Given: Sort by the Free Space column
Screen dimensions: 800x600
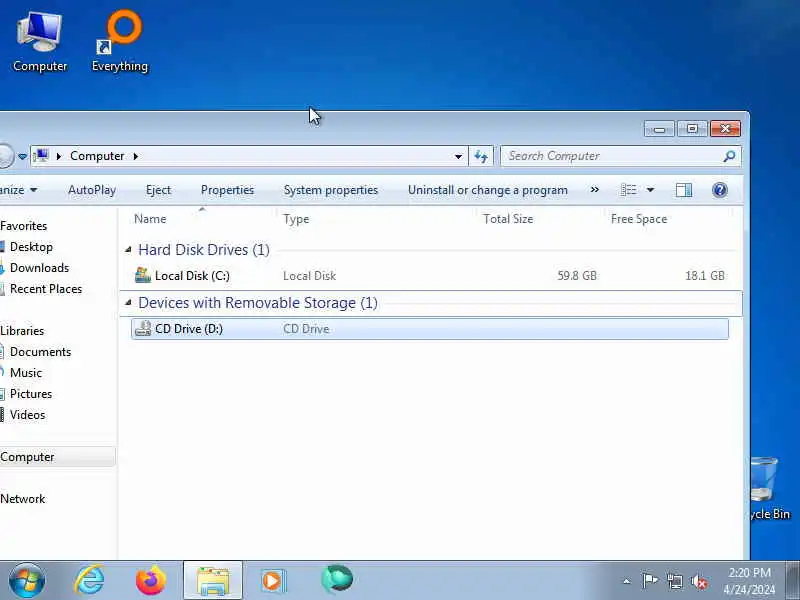Looking at the screenshot, I should pyautogui.click(x=639, y=219).
